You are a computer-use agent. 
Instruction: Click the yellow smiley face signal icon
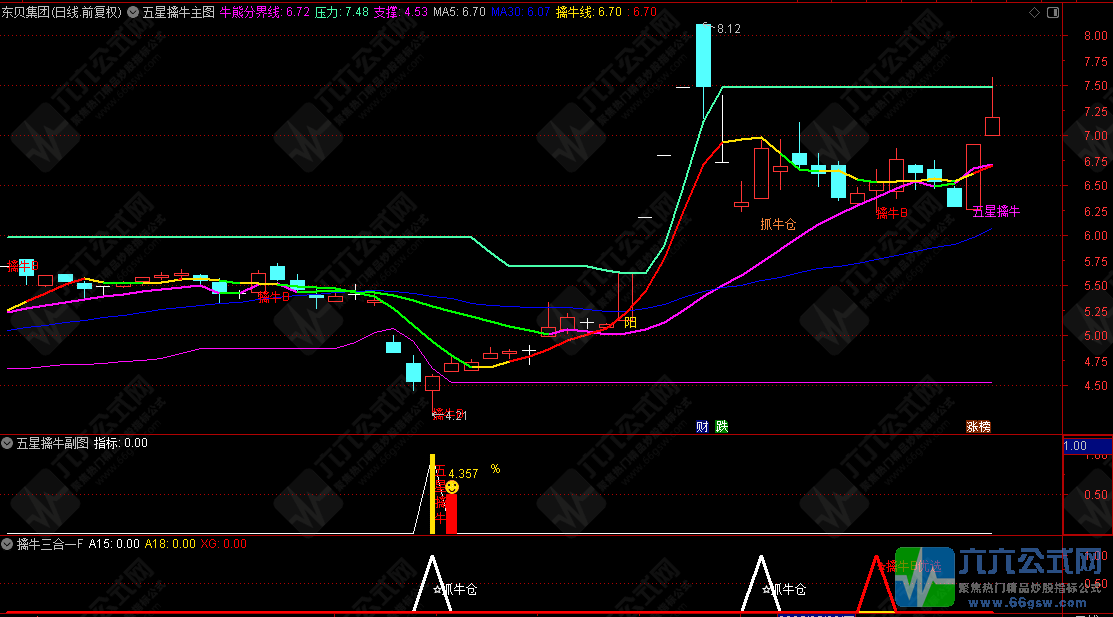pos(452,487)
